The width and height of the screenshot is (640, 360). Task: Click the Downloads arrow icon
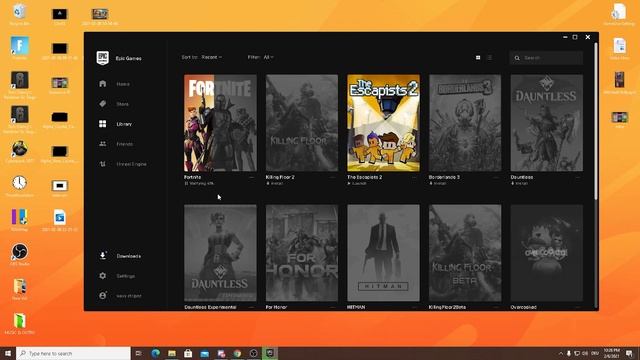pyautogui.click(x=102, y=256)
